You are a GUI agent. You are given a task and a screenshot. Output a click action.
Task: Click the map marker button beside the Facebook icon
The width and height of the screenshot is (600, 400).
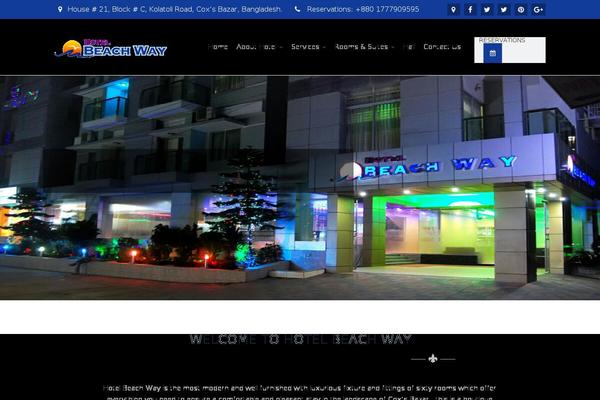coord(453,10)
